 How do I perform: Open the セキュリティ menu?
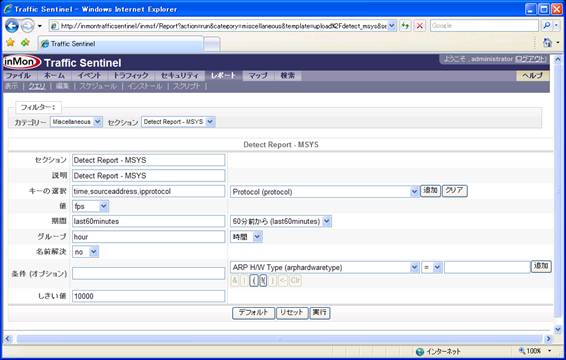tap(180, 75)
